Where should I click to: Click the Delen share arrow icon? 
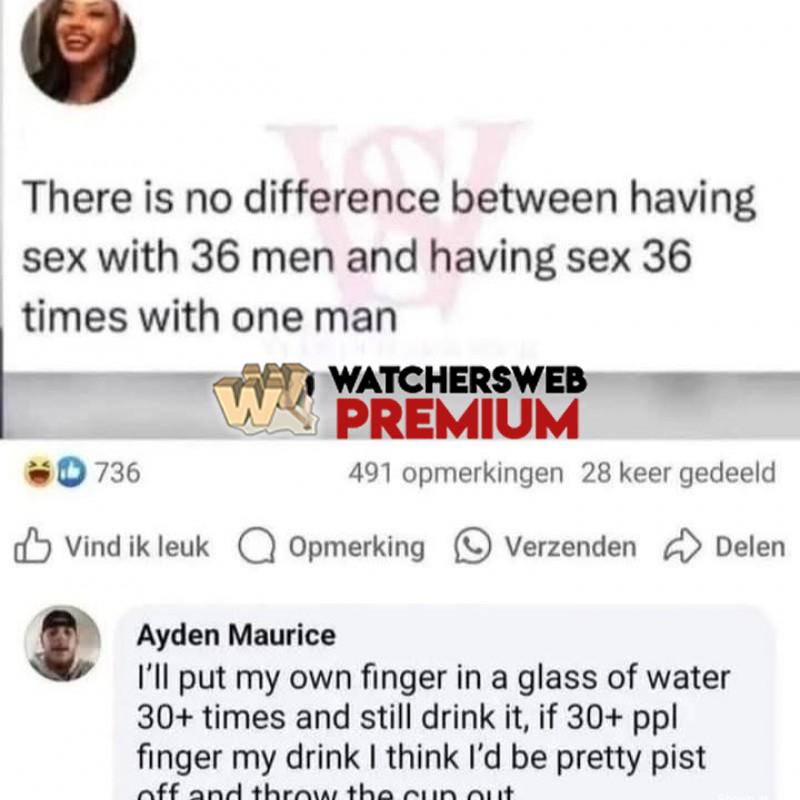[683, 546]
